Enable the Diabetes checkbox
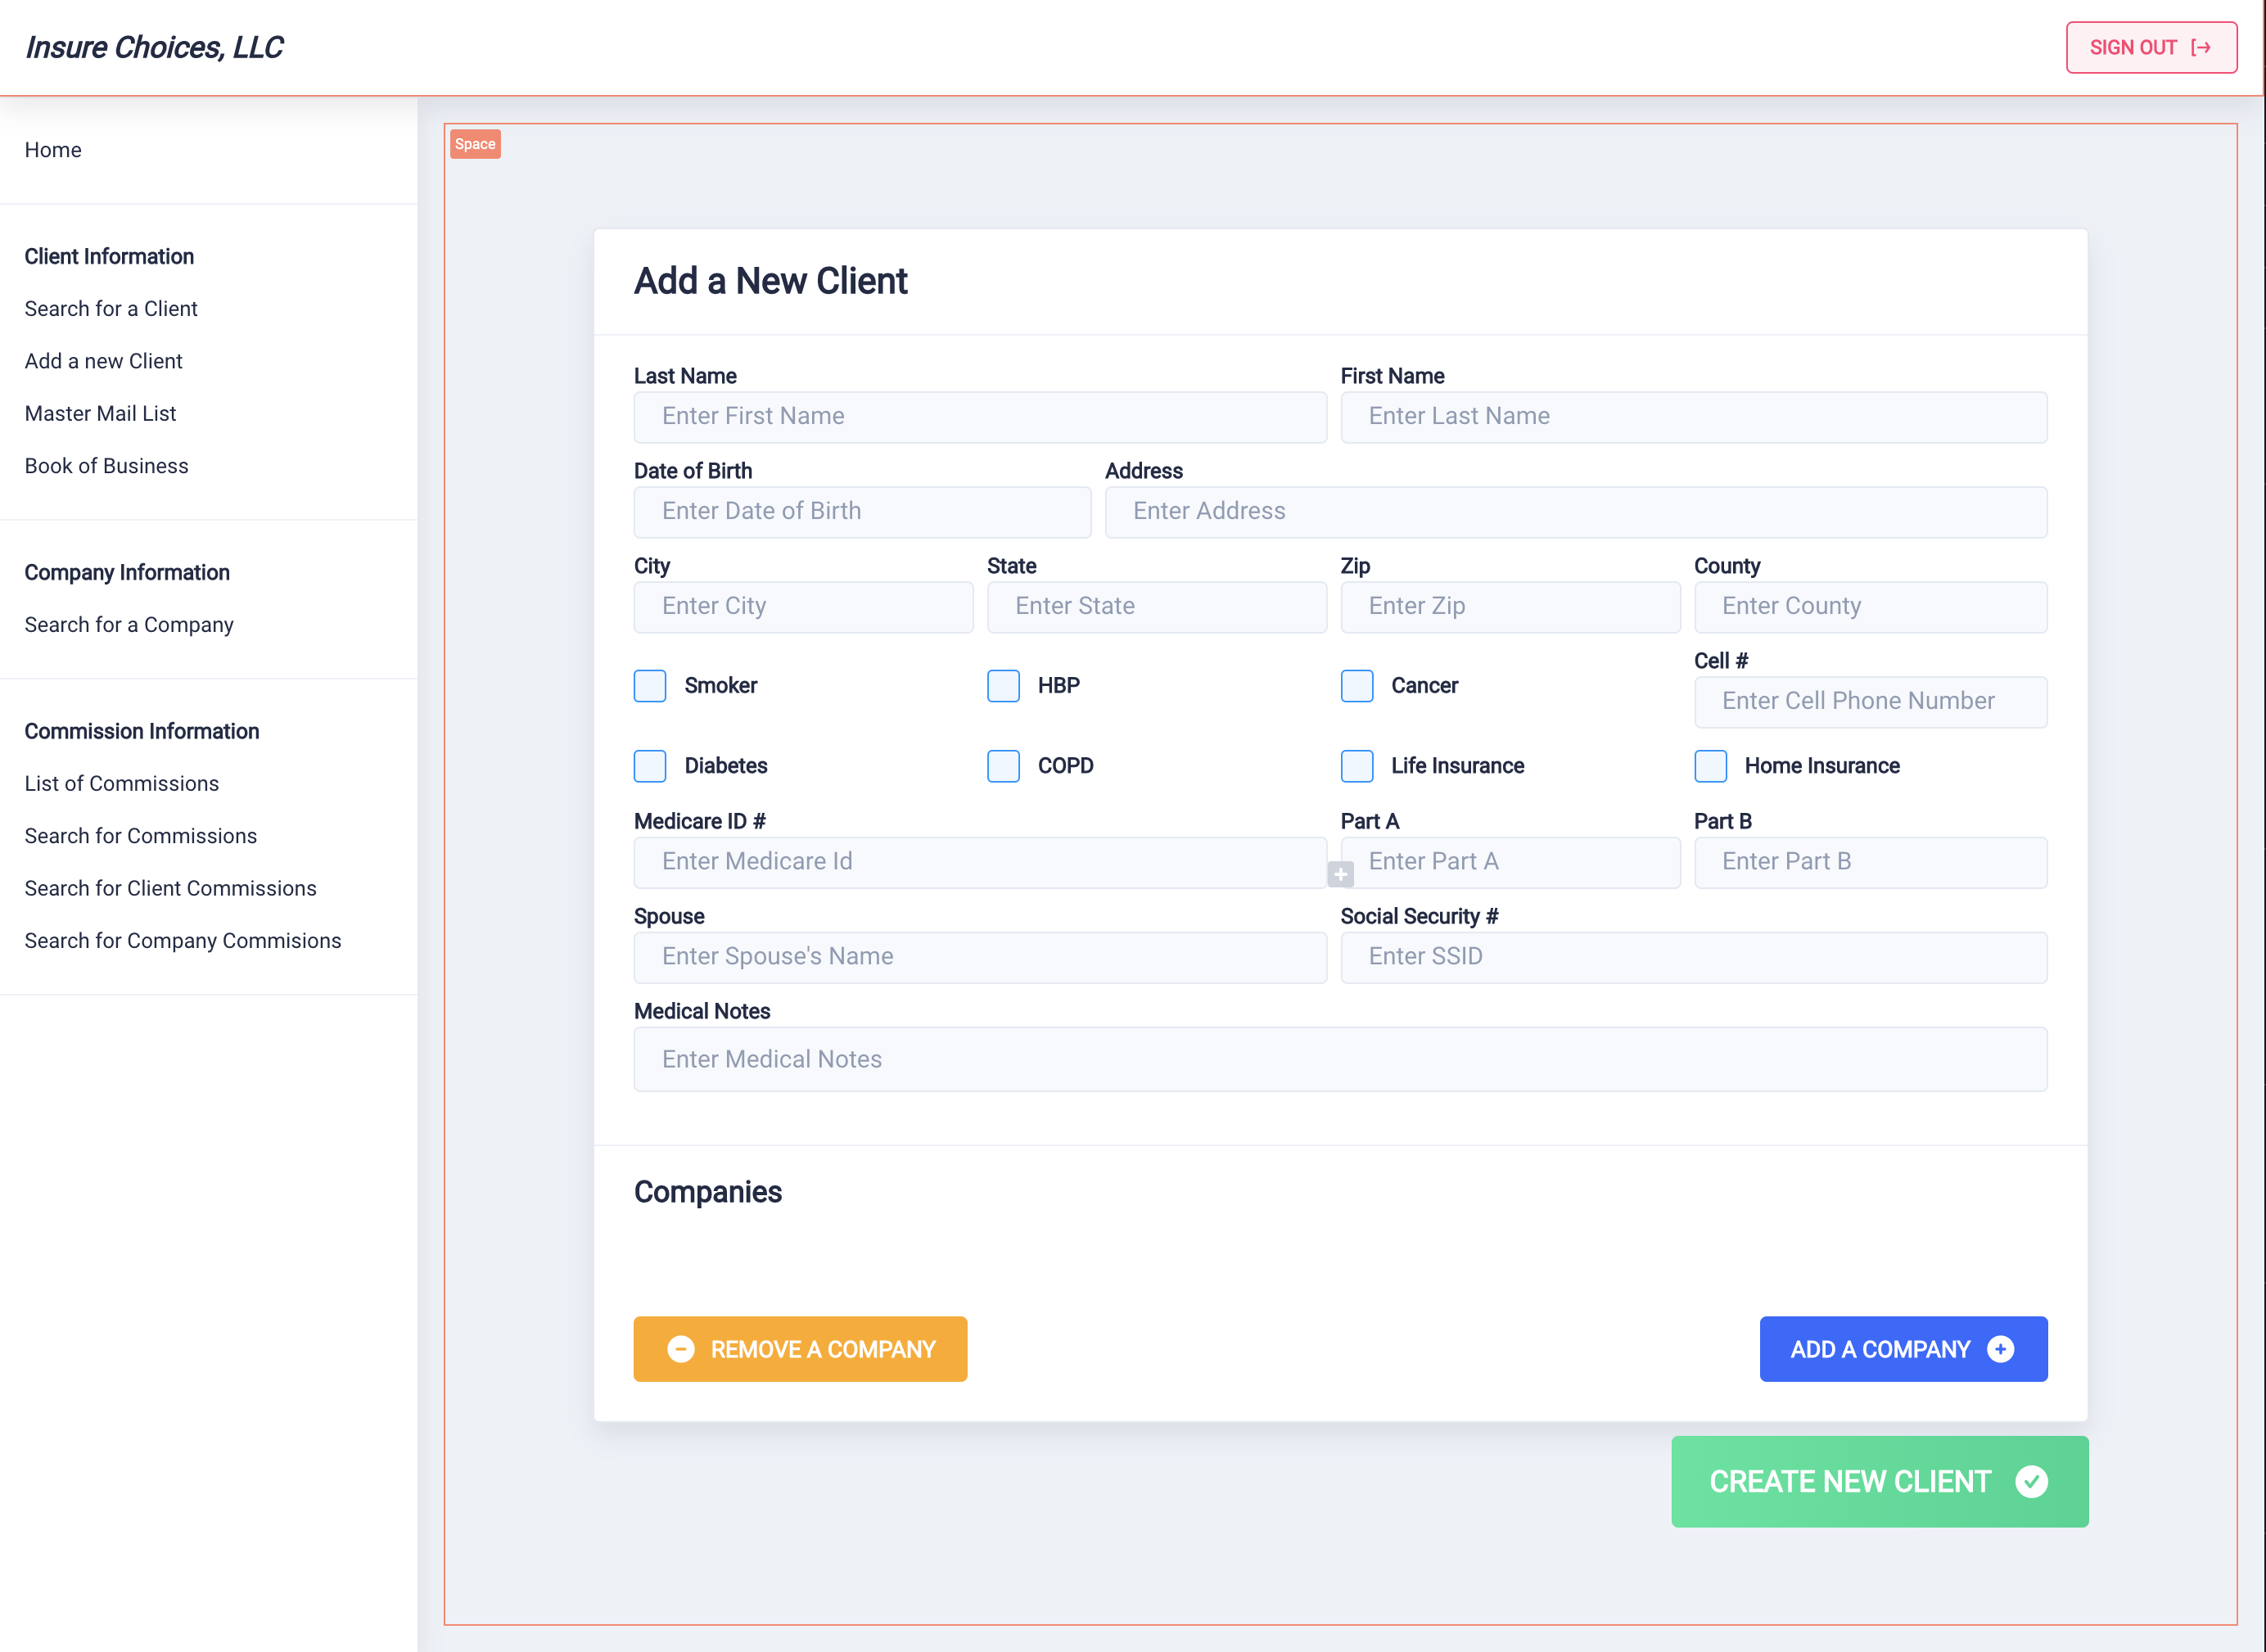This screenshot has height=1652, width=2266. pyautogui.click(x=650, y=766)
